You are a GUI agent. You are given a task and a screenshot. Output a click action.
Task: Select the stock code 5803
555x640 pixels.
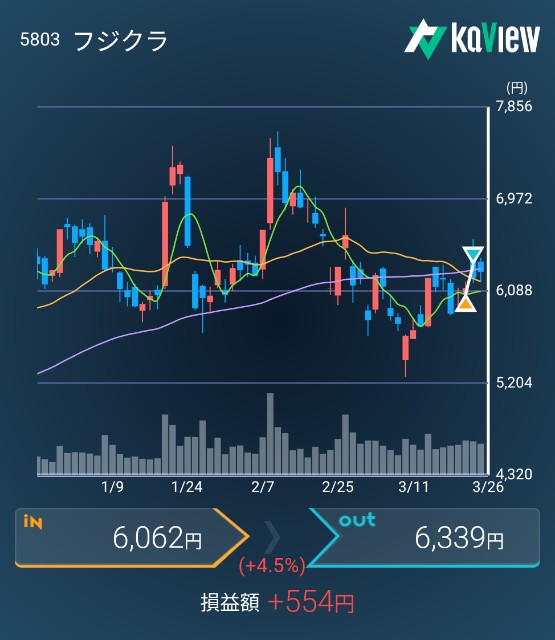[40, 40]
